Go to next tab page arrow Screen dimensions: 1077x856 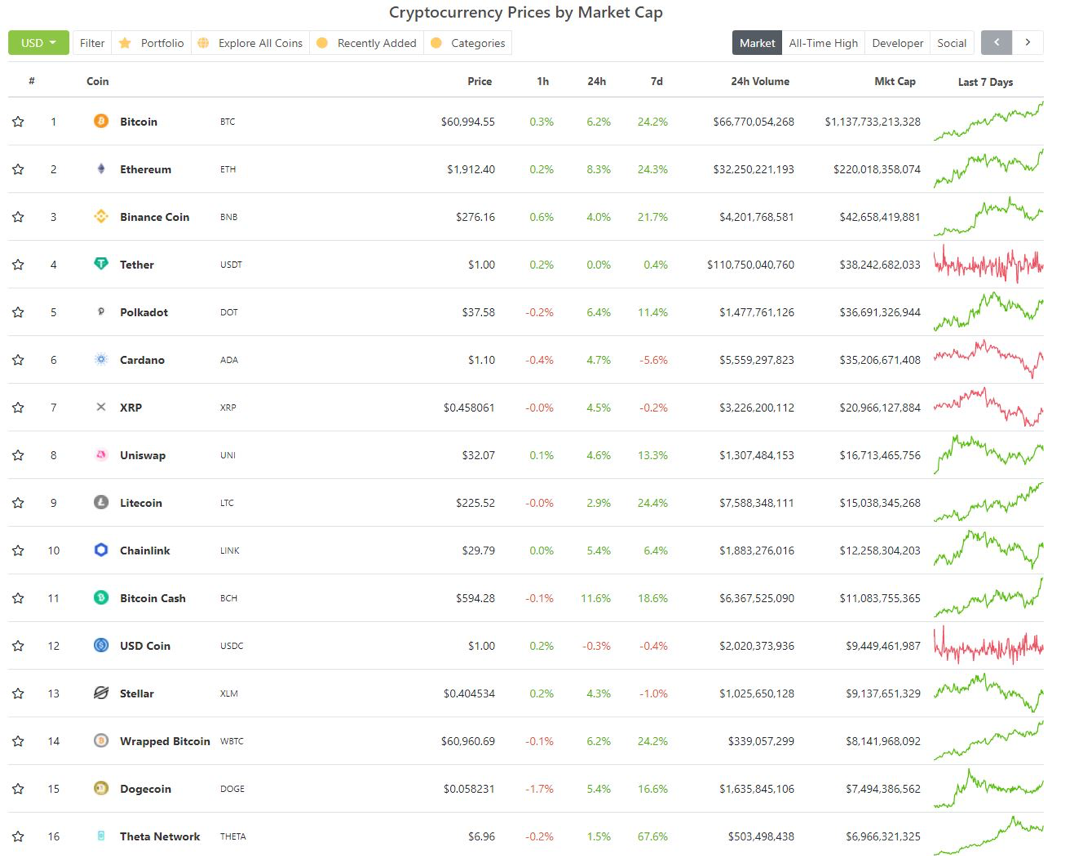(1028, 43)
